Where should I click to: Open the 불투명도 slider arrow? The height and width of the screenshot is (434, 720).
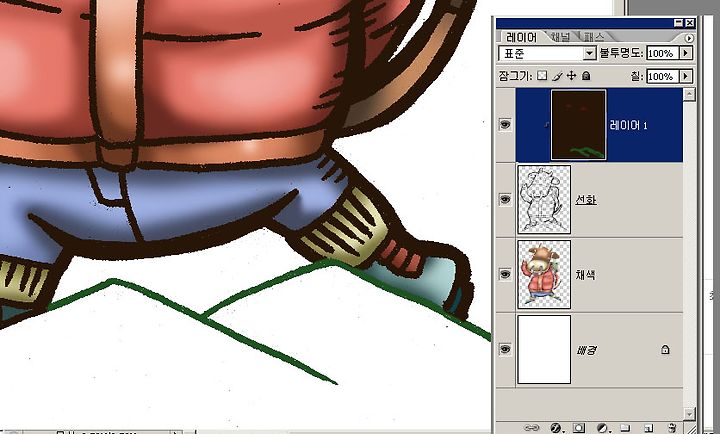pos(686,53)
